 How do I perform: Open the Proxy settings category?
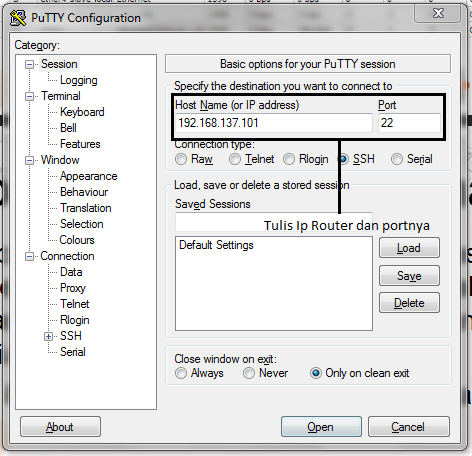click(73, 288)
